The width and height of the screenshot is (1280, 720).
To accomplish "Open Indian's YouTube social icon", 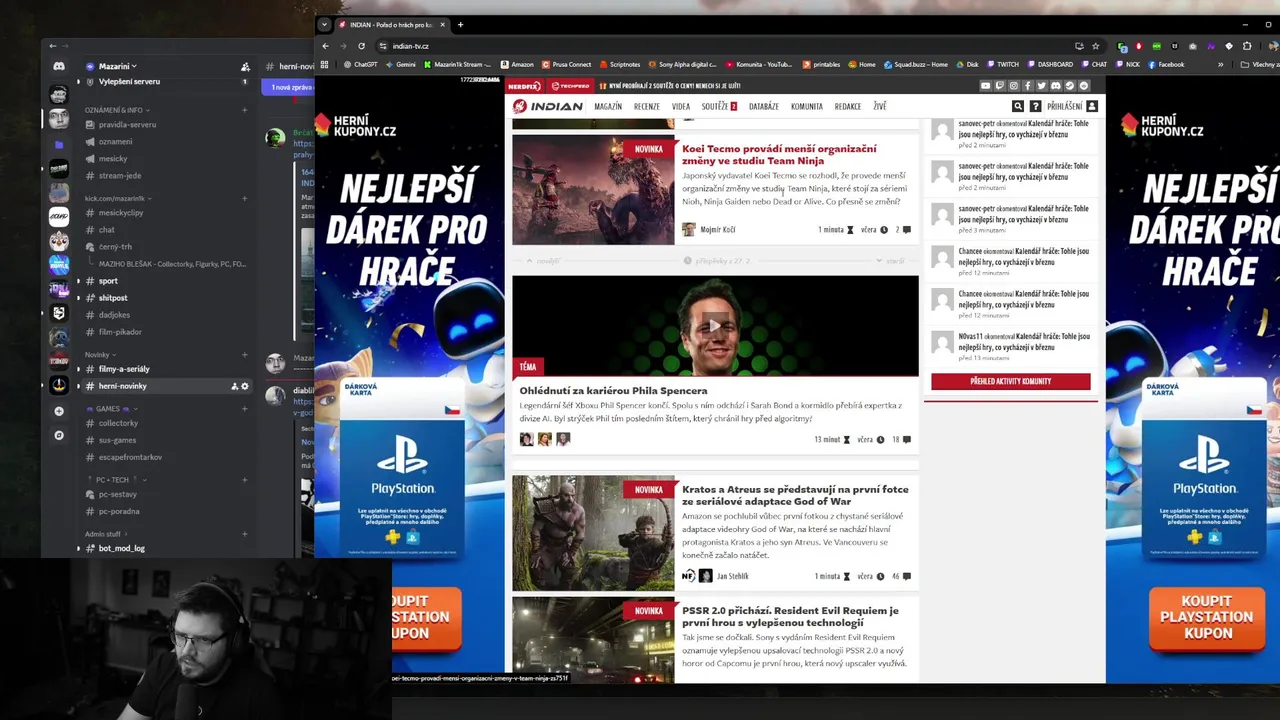I will pos(985,86).
